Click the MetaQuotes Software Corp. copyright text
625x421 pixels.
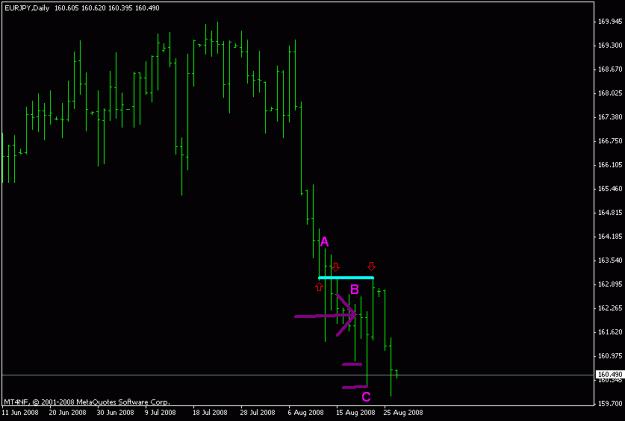tap(86, 402)
